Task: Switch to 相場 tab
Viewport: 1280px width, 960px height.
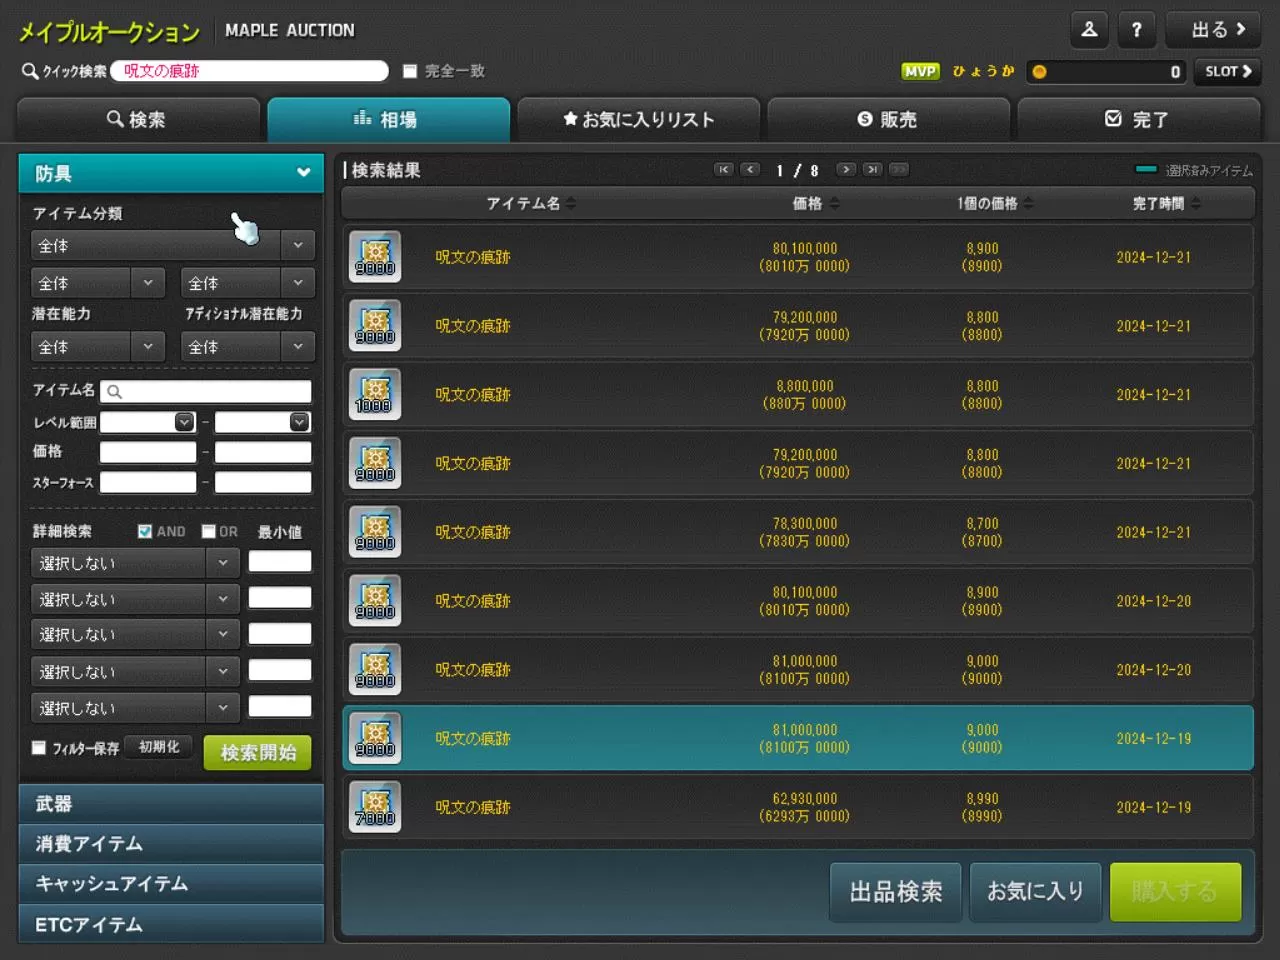Action: (388, 119)
